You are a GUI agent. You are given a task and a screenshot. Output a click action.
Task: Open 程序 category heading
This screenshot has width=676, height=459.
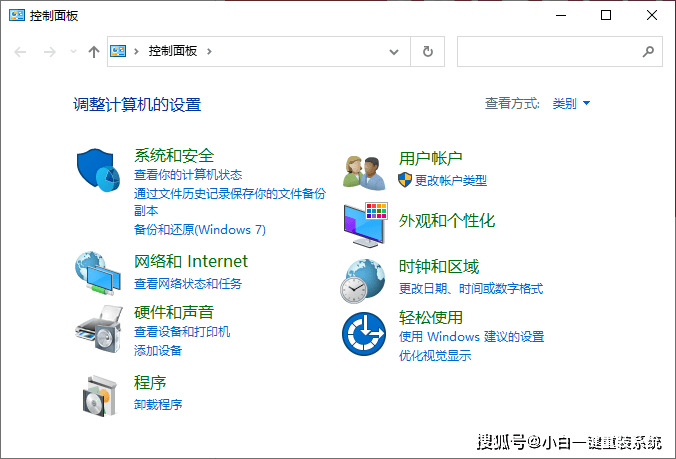click(150, 383)
